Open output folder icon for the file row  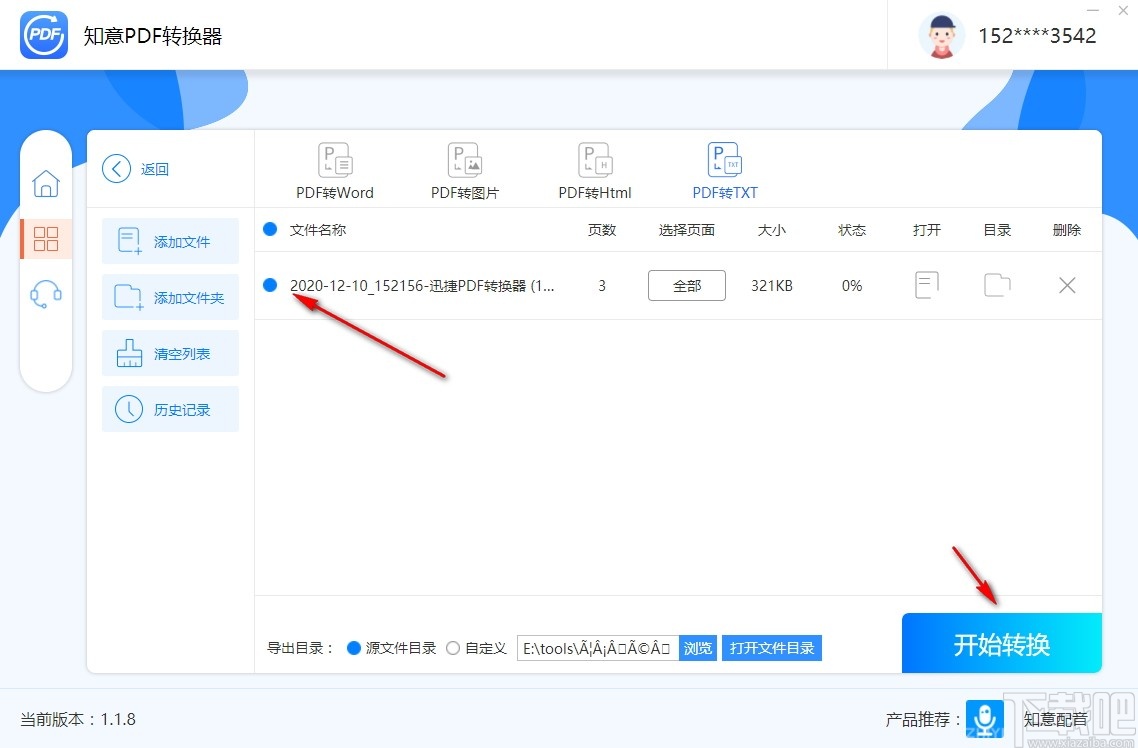coord(996,285)
